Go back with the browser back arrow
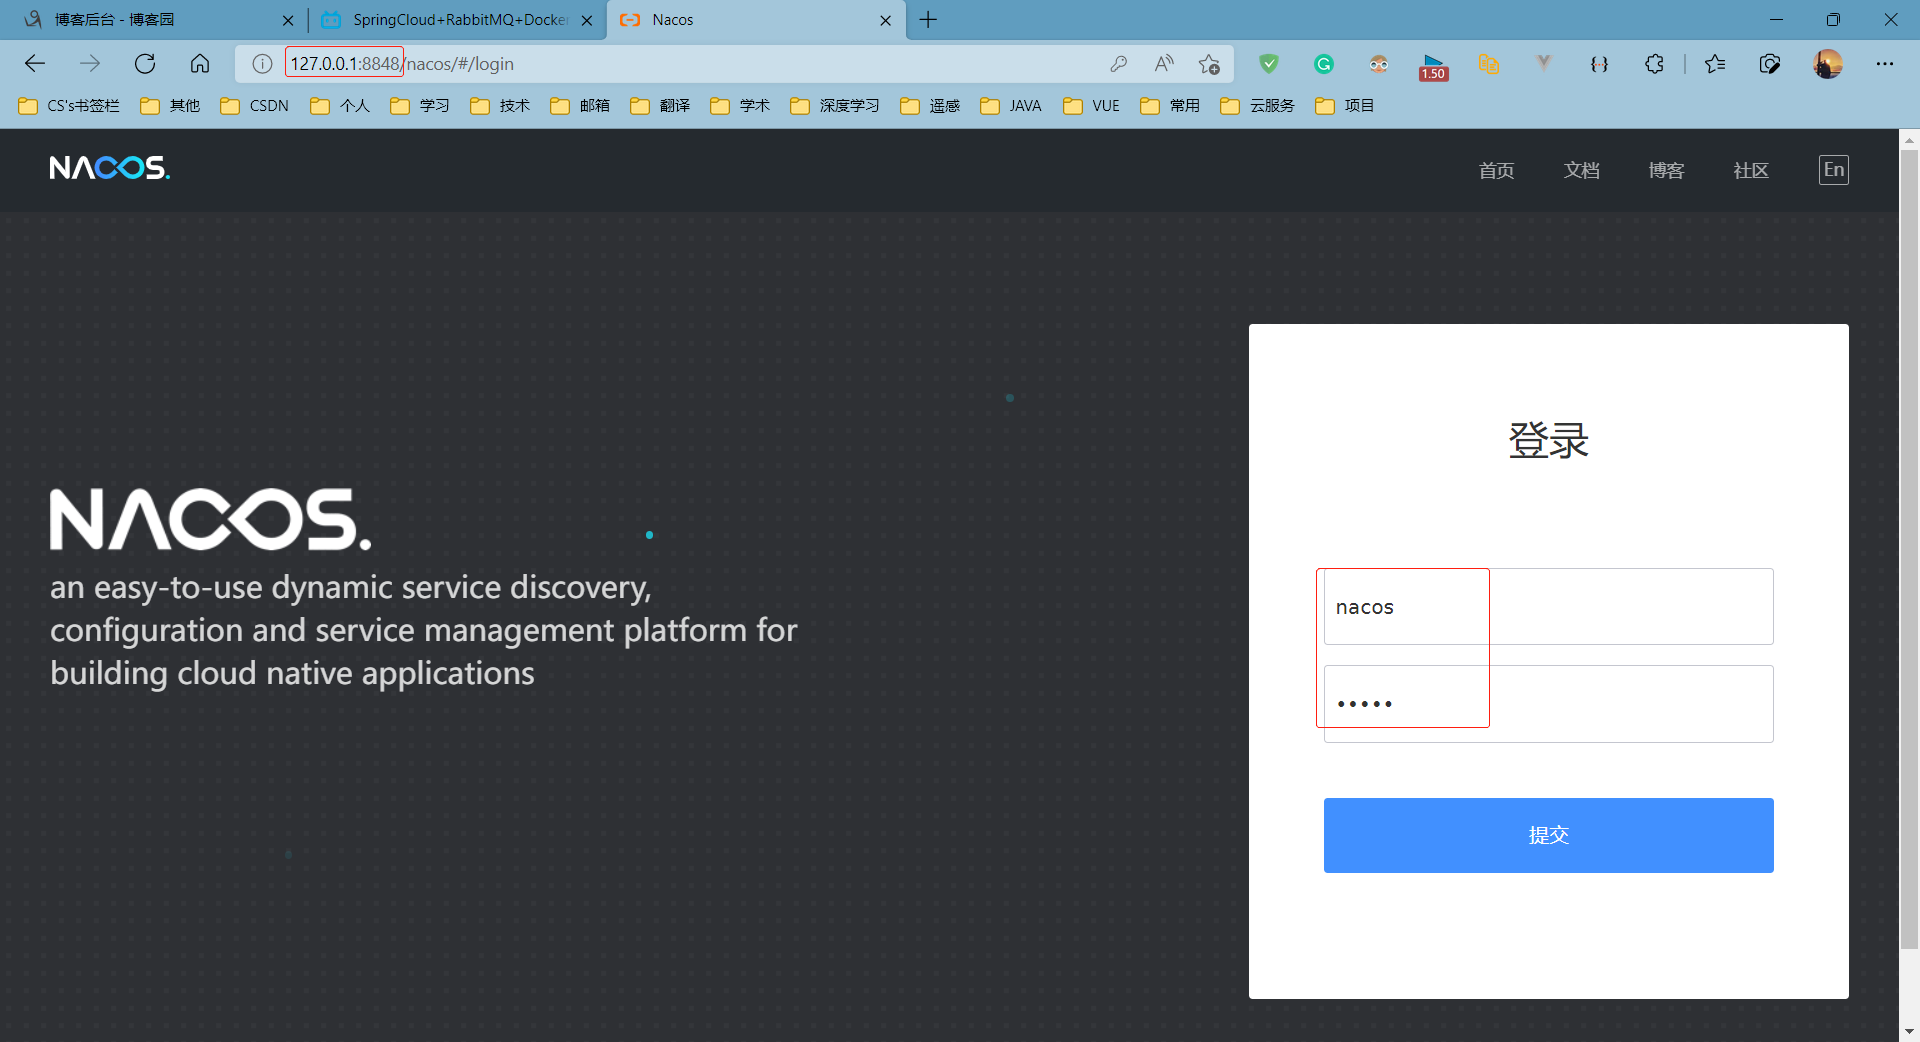Viewport: 1920px width, 1042px height. (35, 64)
